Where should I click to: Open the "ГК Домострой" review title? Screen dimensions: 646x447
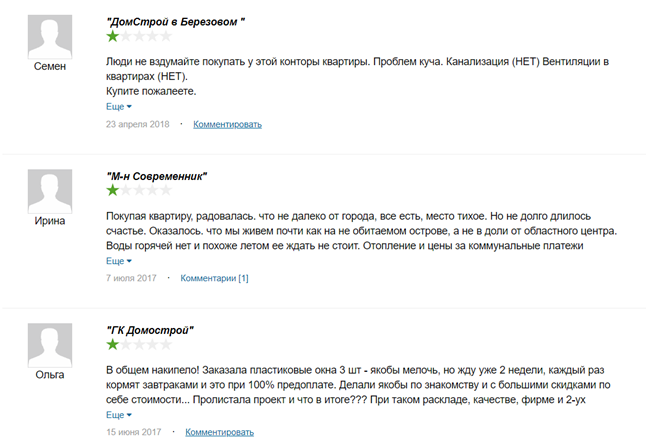point(150,330)
